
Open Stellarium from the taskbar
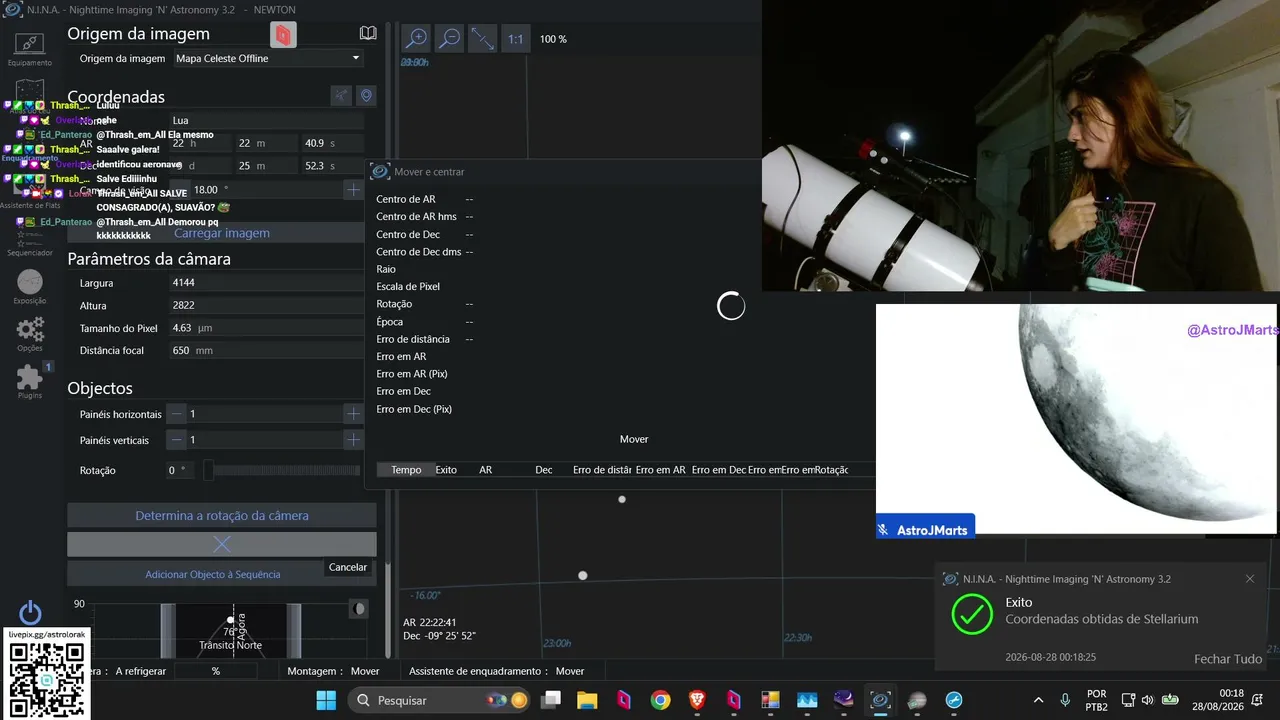843,700
